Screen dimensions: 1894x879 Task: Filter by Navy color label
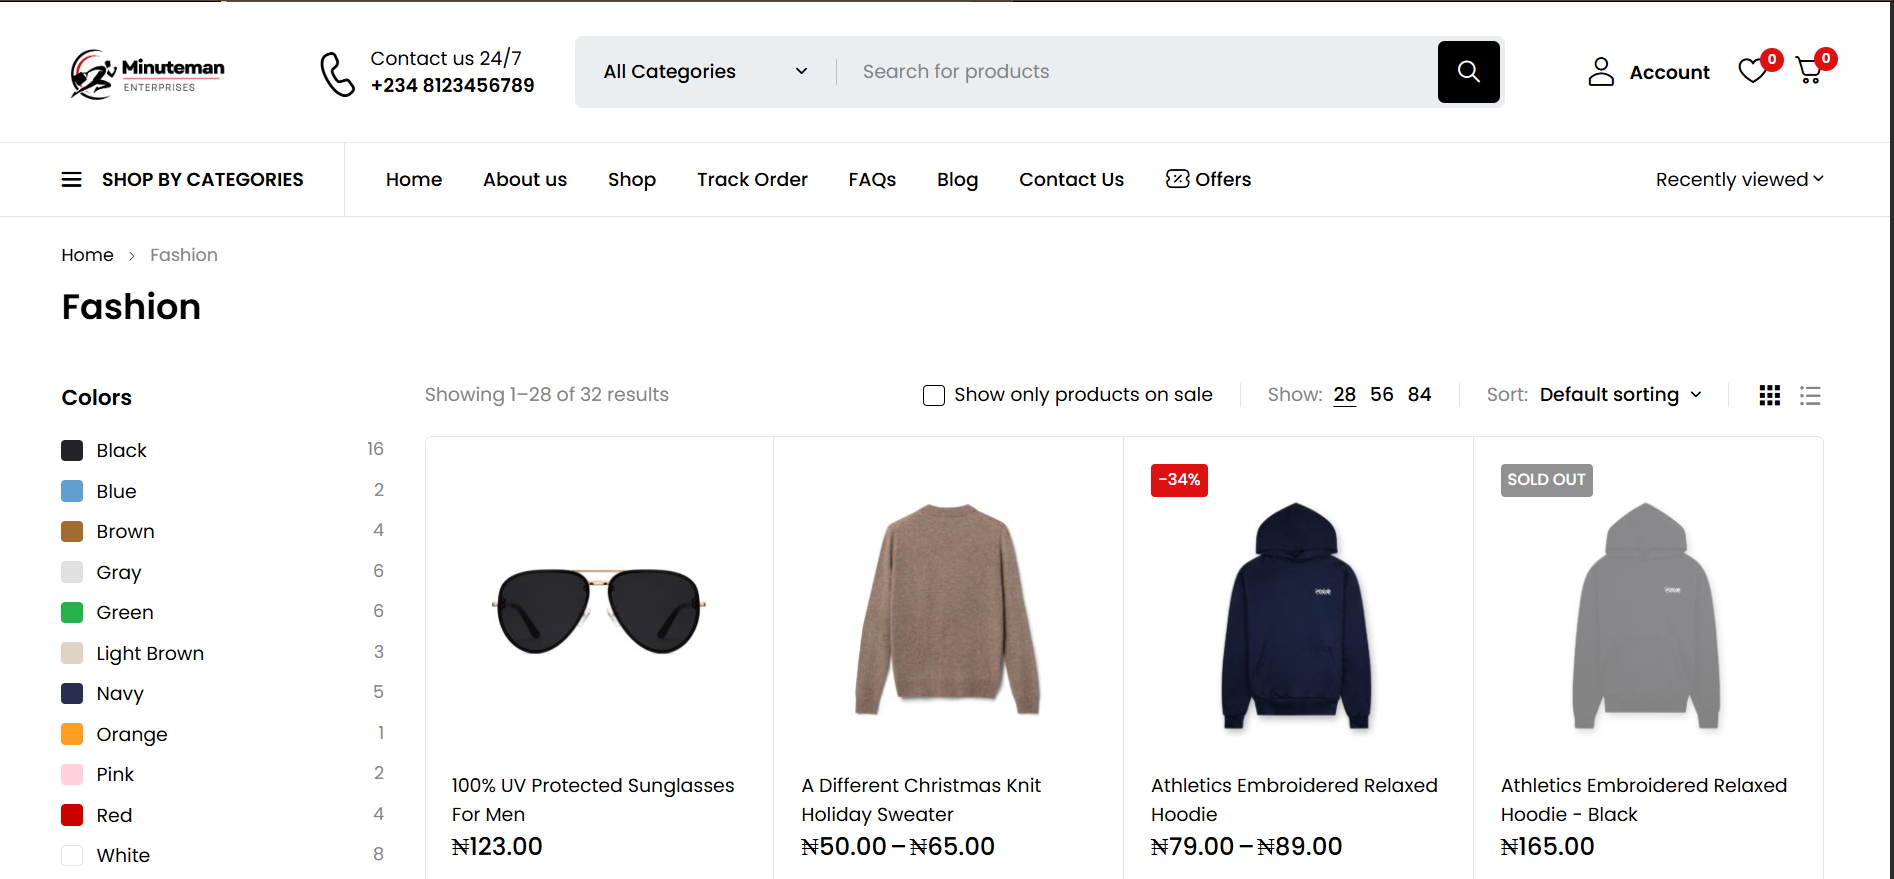[x=120, y=694]
